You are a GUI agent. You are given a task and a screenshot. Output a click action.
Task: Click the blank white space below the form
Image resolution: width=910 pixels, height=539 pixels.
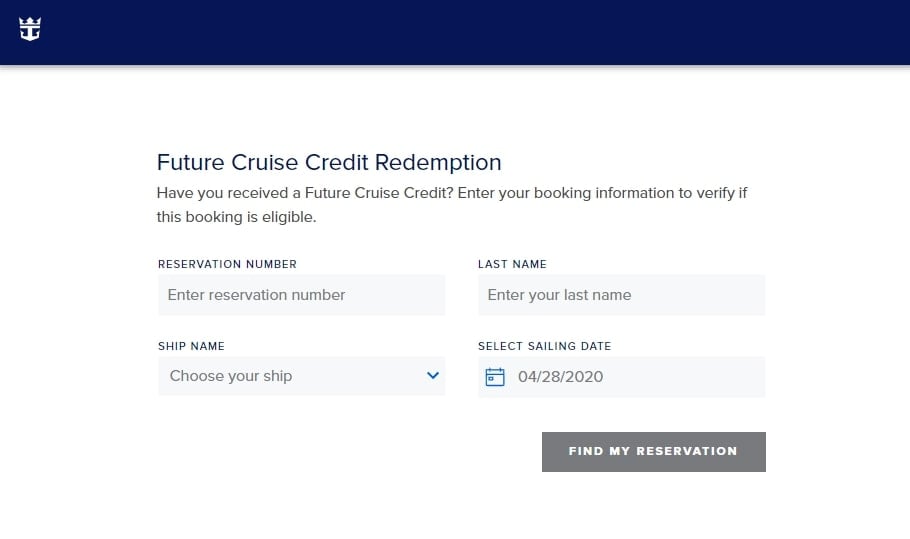[x=455, y=508]
